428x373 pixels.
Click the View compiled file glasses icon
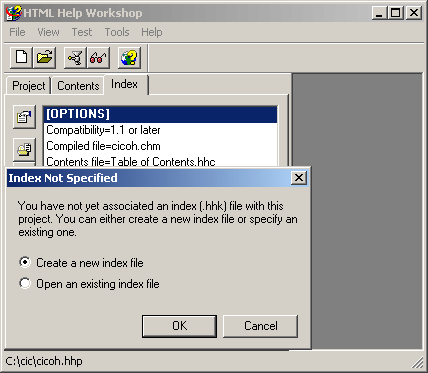tap(98, 57)
